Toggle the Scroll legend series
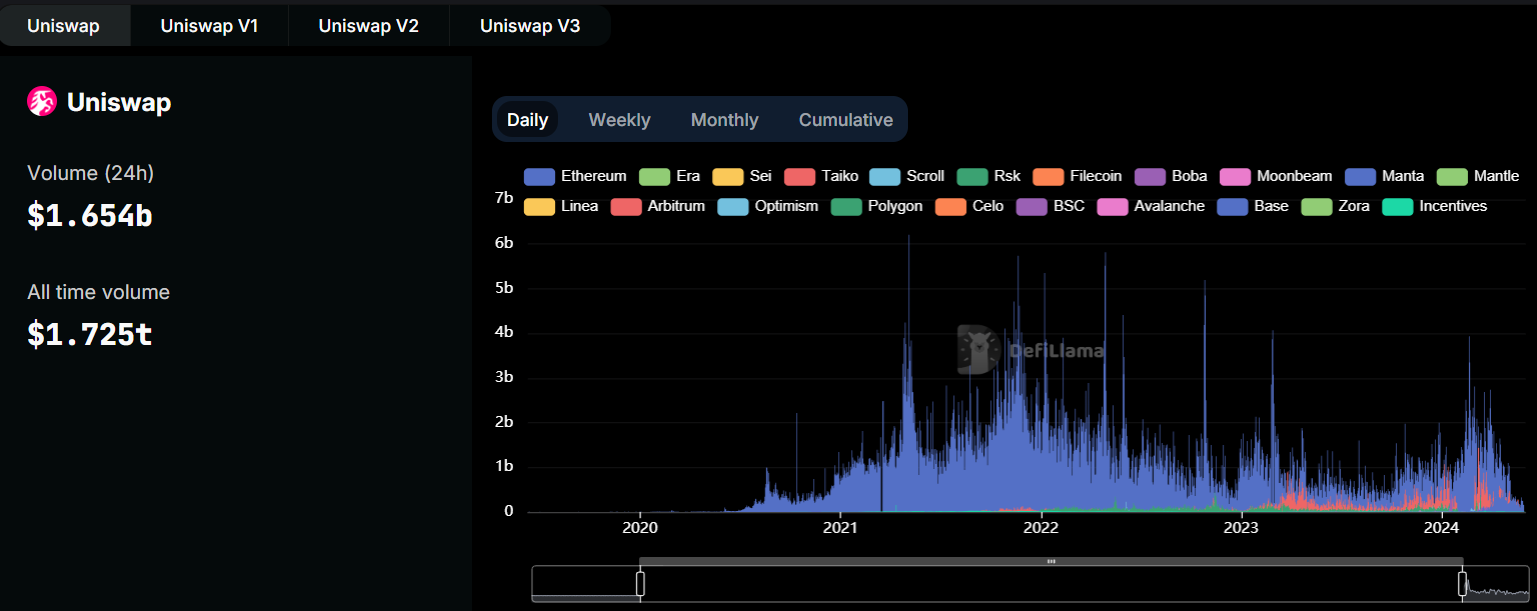 (x=907, y=176)
